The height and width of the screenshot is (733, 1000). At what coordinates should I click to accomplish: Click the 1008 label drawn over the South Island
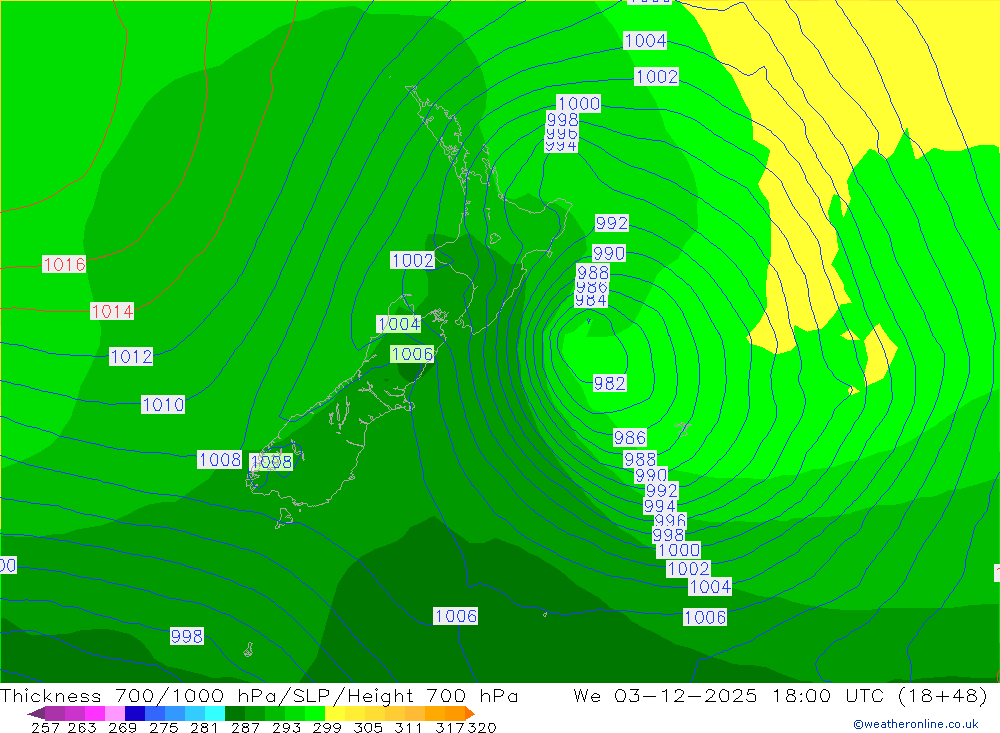click(271, 462)
